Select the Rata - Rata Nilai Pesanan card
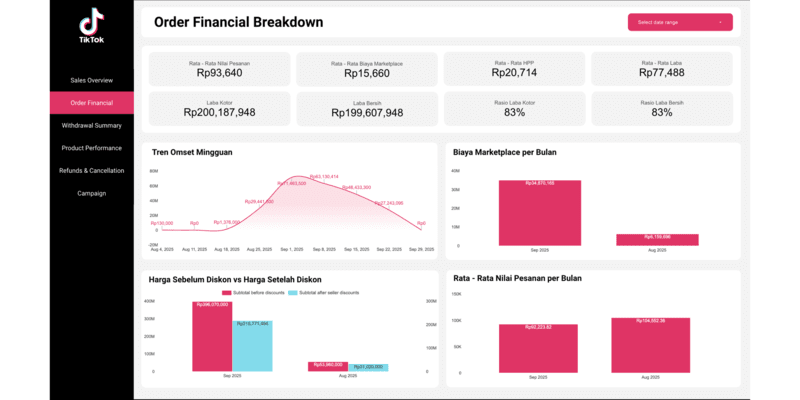Viewport: 800px width, 400px height. [219, 68]
